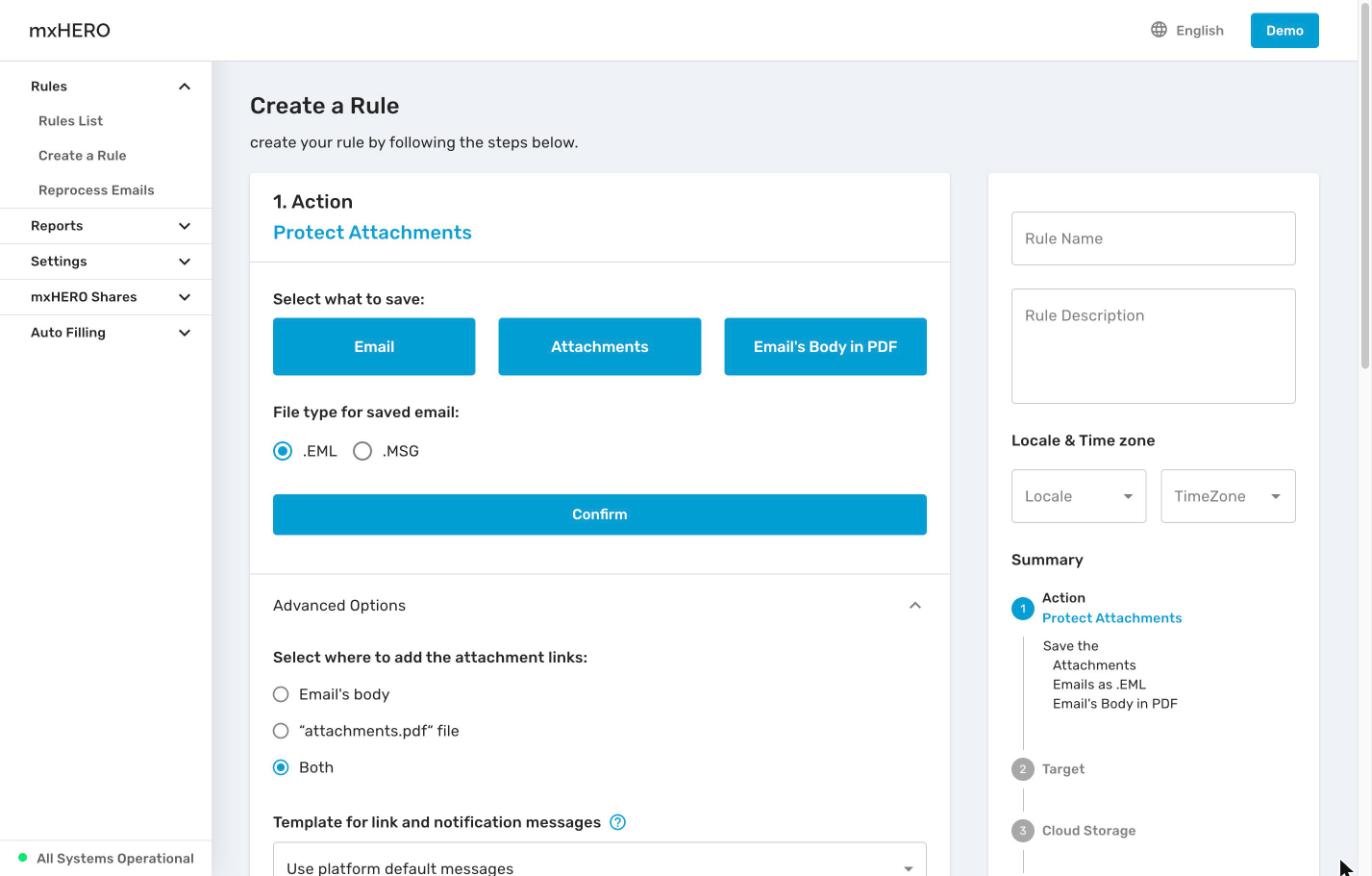This screenshot has width=1372, height=876.
Task: Click the Confirm button
Action: tap(599, 514)
